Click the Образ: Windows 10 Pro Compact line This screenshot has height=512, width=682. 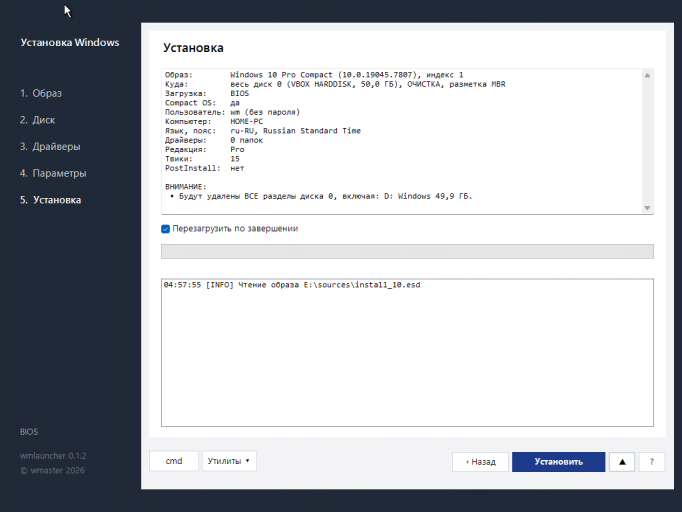(x=314, y=75)
